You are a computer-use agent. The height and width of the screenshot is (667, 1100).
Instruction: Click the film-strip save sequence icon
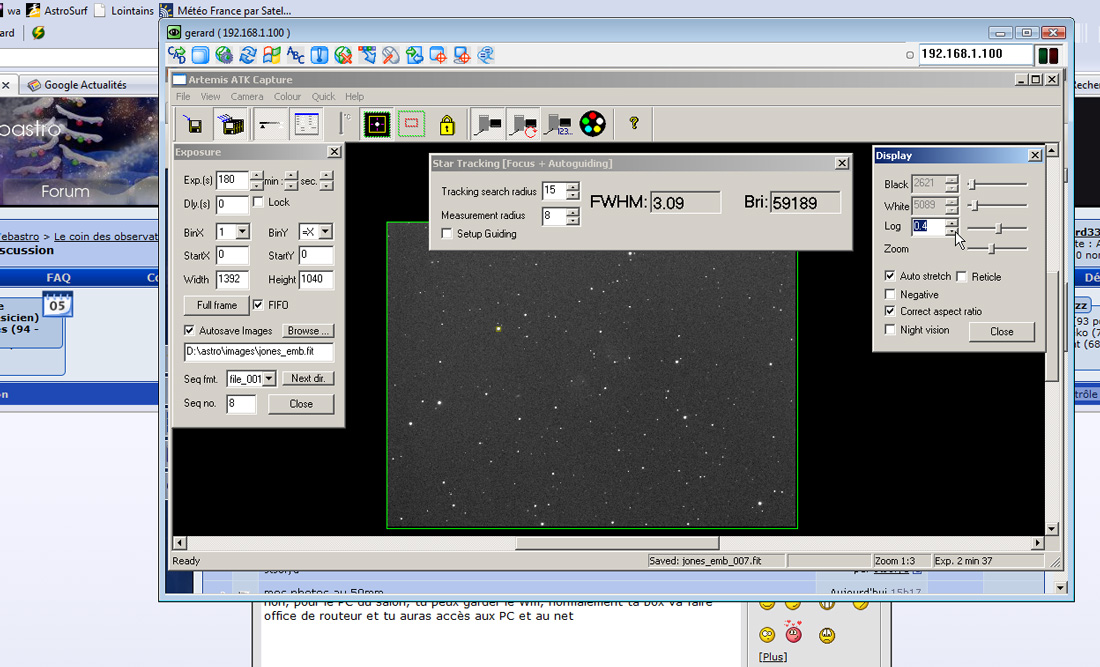(232, 125)
